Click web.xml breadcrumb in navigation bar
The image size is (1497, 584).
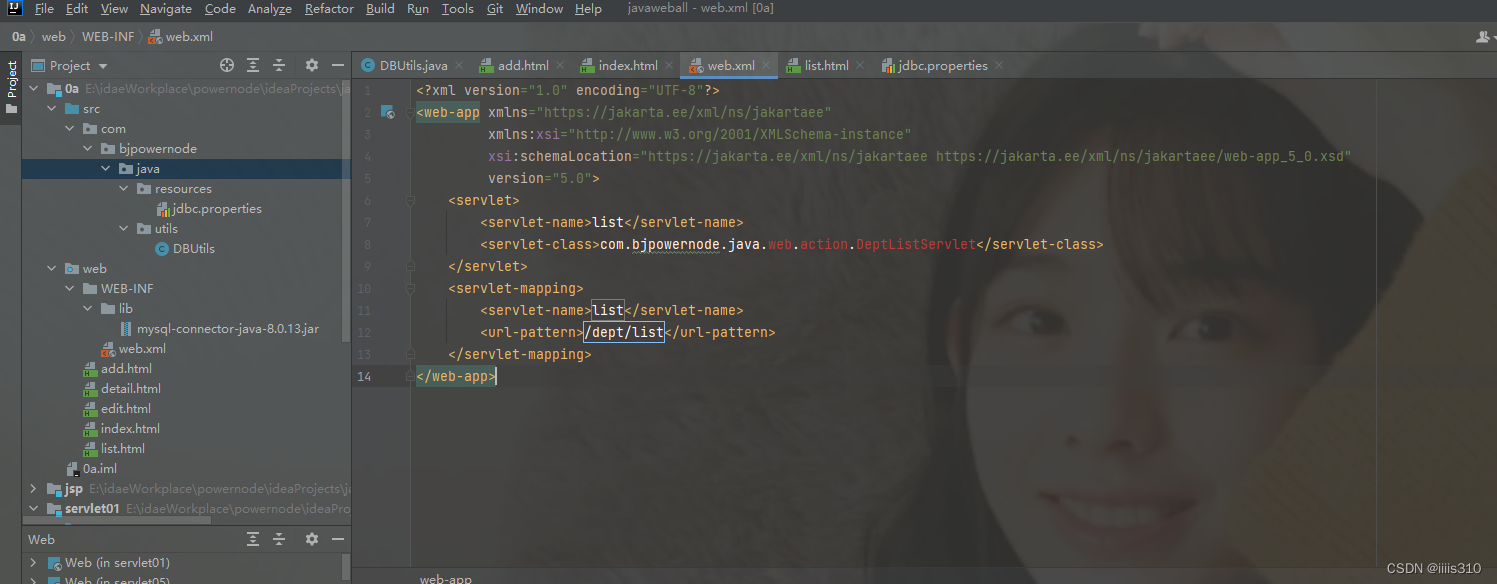pyautogui.click(x=180, y=37)
